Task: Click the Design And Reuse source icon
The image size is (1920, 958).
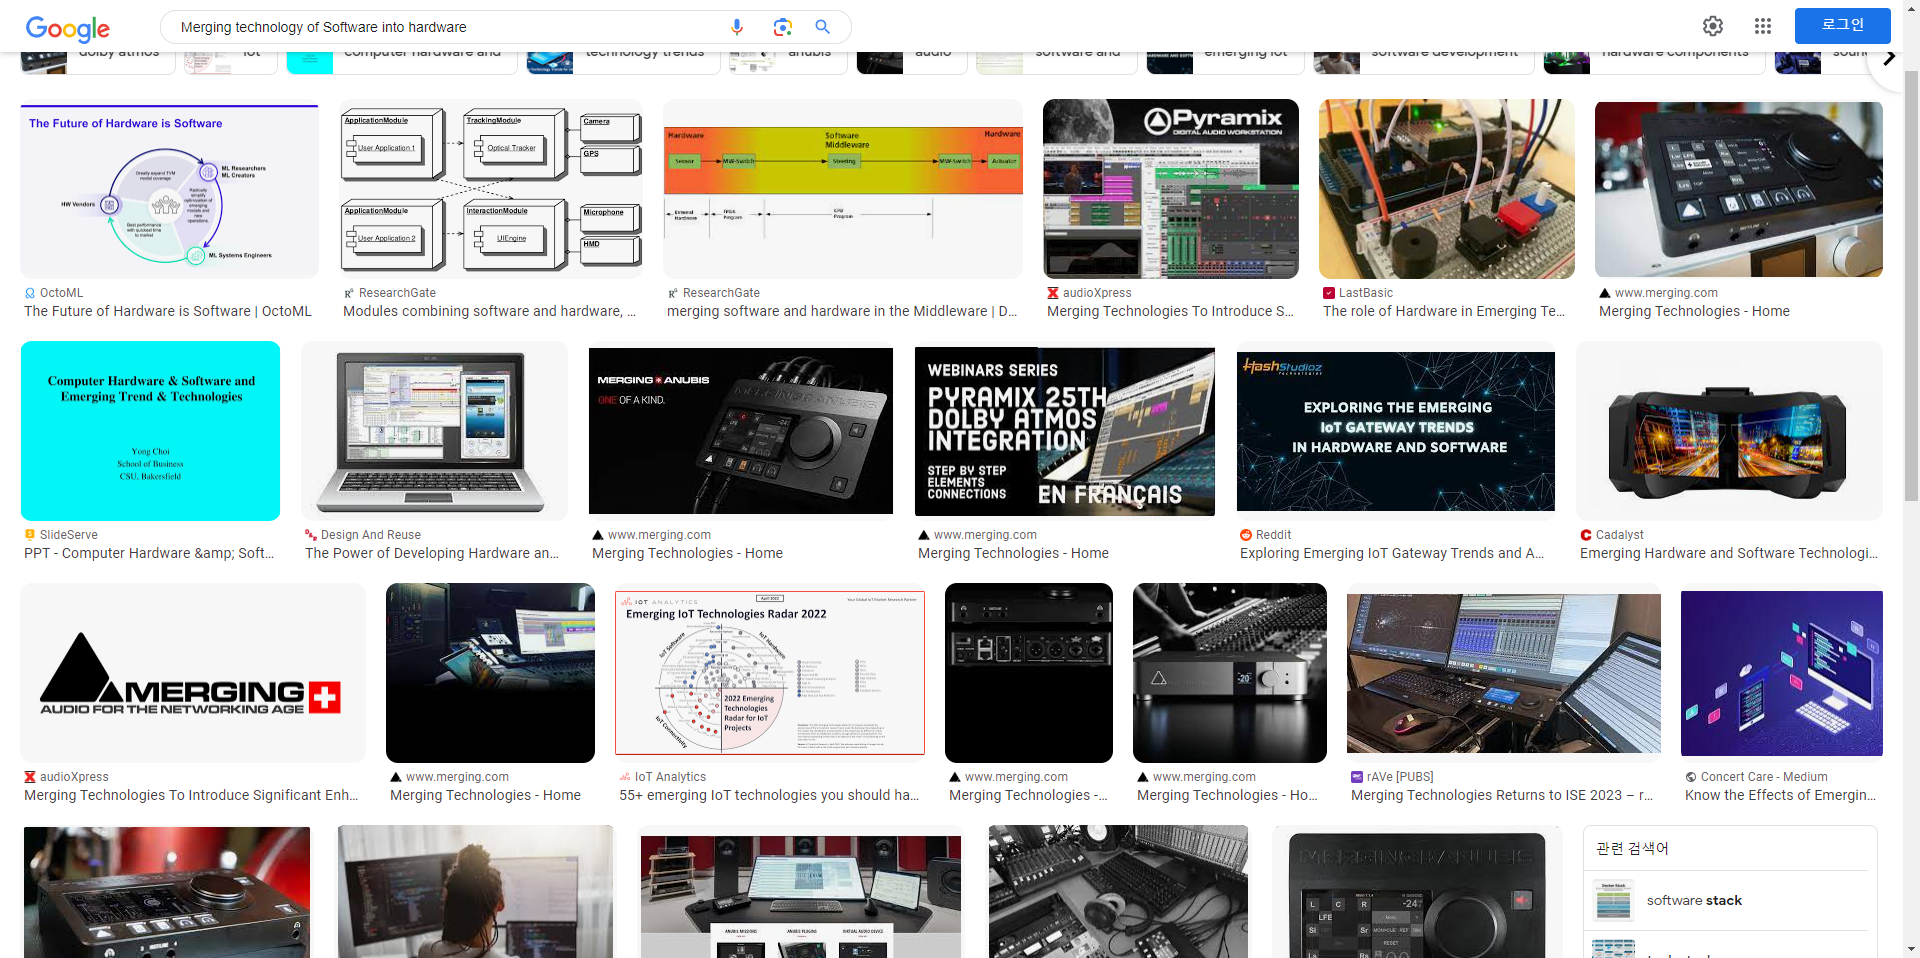Action: tap(311, 535)
